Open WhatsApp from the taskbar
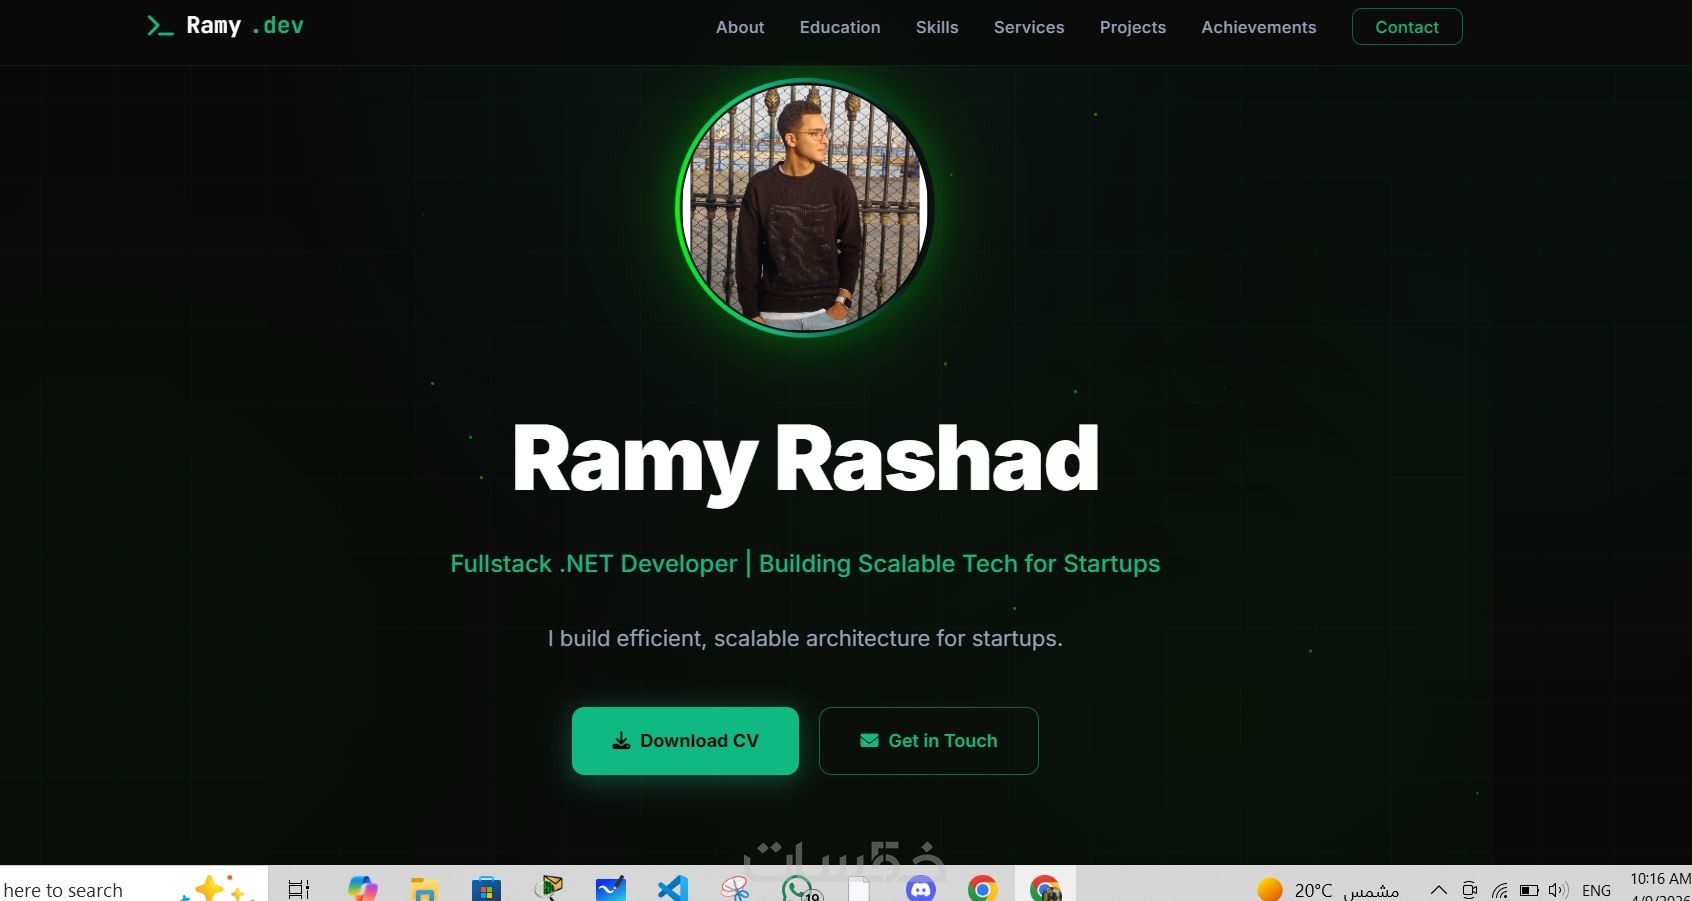Image resolution: width=1692 pixels, height=901 pixels. coord(798,888)
